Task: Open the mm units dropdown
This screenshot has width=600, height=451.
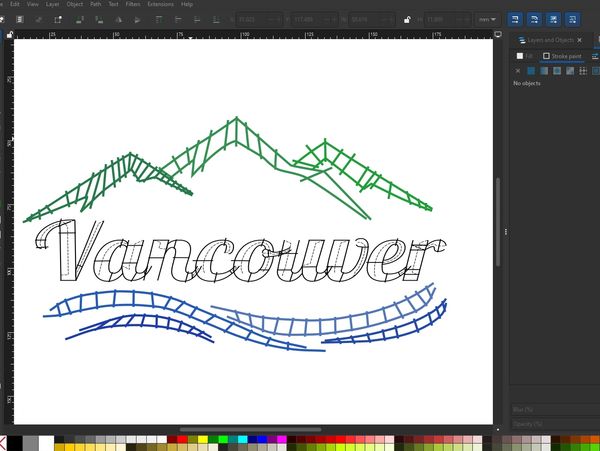Action: pyautogui.click(x=488, y=19)
